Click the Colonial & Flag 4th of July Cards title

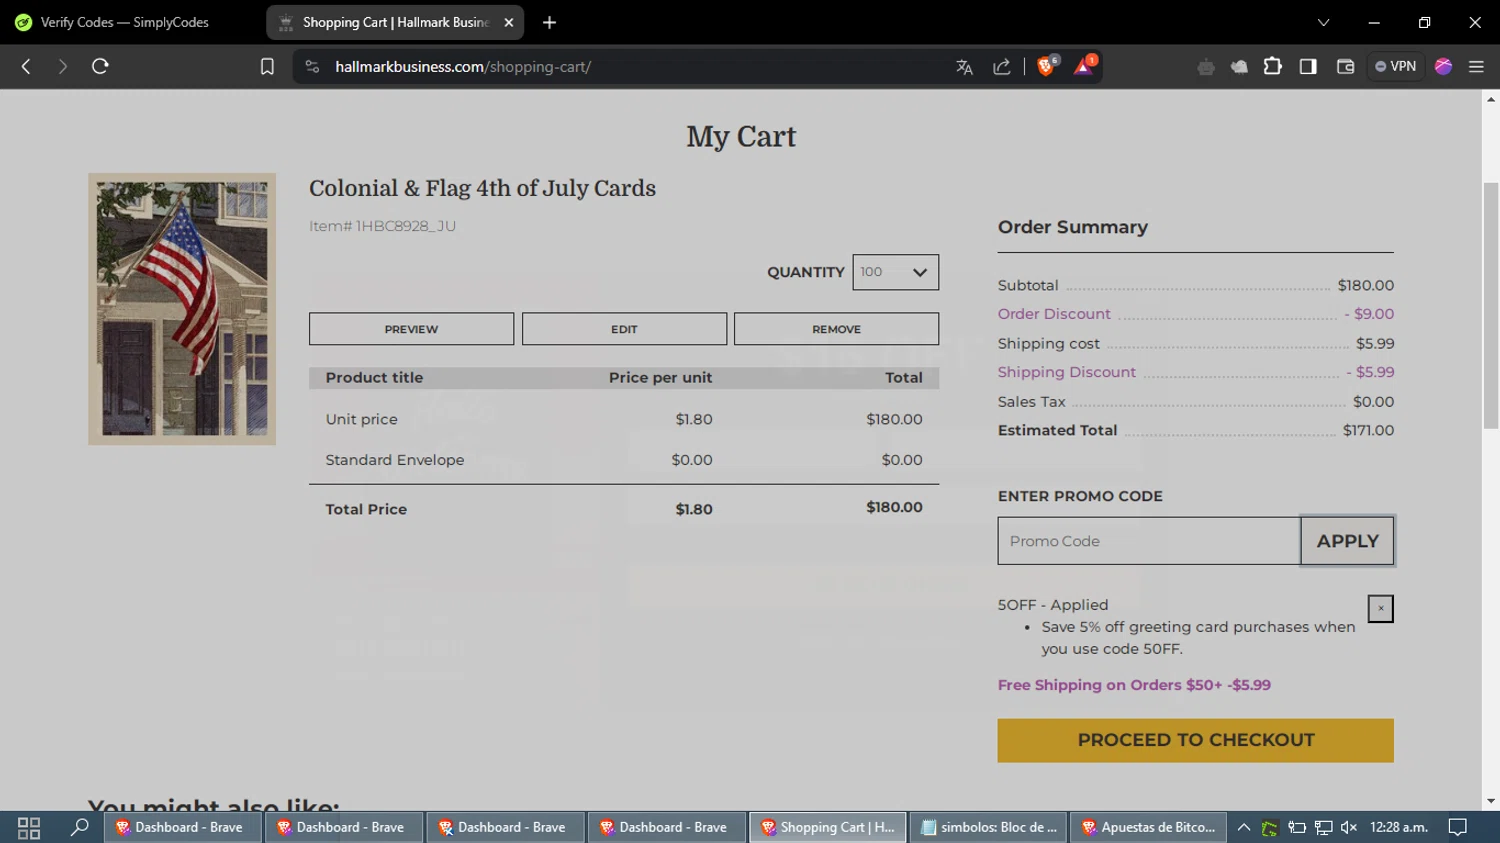(x=482, y=188)
